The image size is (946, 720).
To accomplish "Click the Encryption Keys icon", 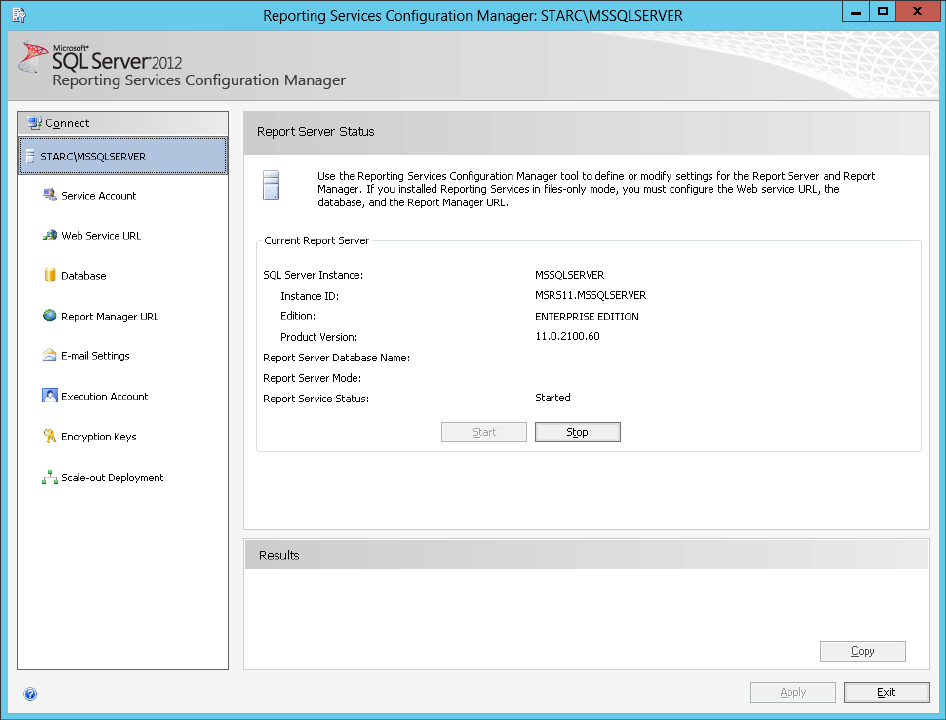I will tap(49, 436).
